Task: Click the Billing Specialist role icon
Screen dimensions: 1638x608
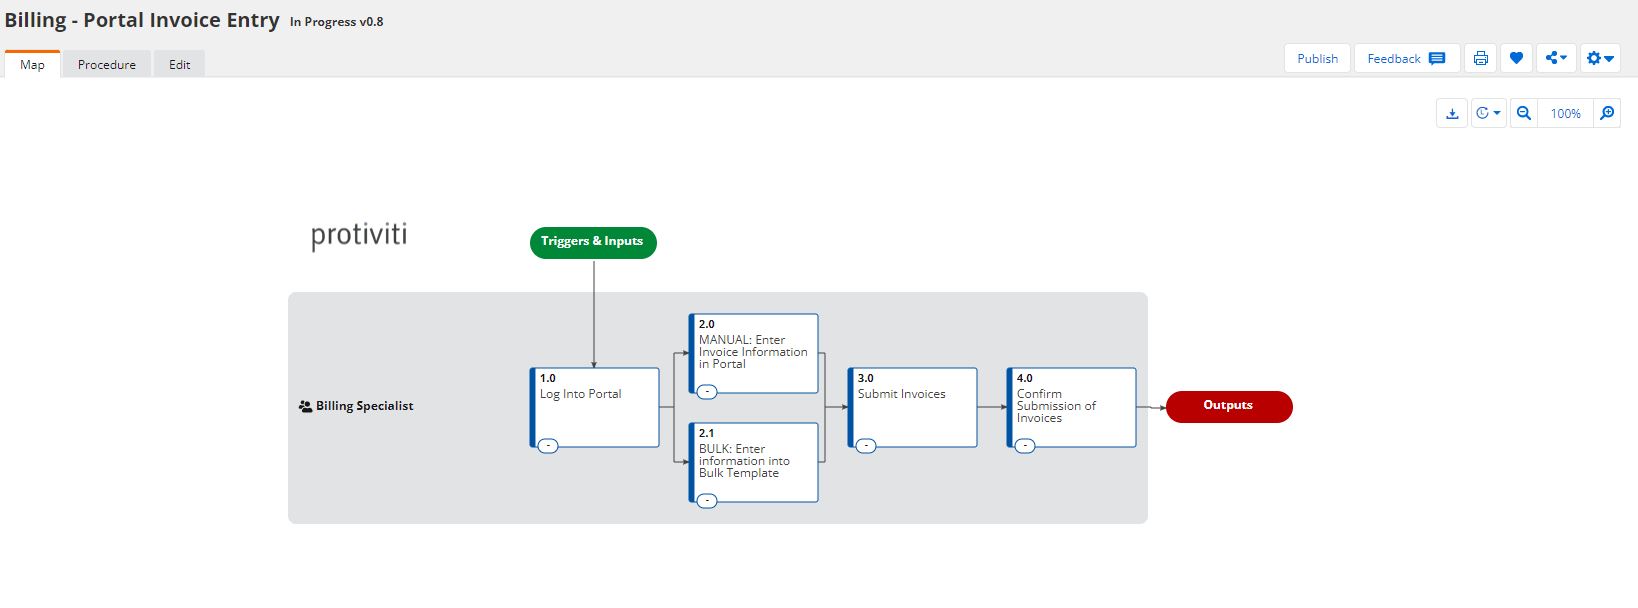Action: tap(305, 407)
